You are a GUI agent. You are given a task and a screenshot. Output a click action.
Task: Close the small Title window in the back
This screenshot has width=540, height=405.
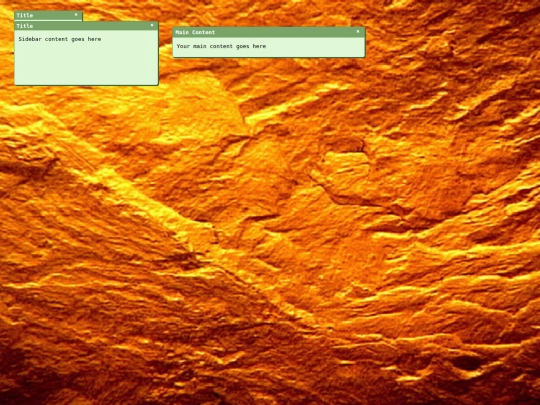(x=76, y=15)
